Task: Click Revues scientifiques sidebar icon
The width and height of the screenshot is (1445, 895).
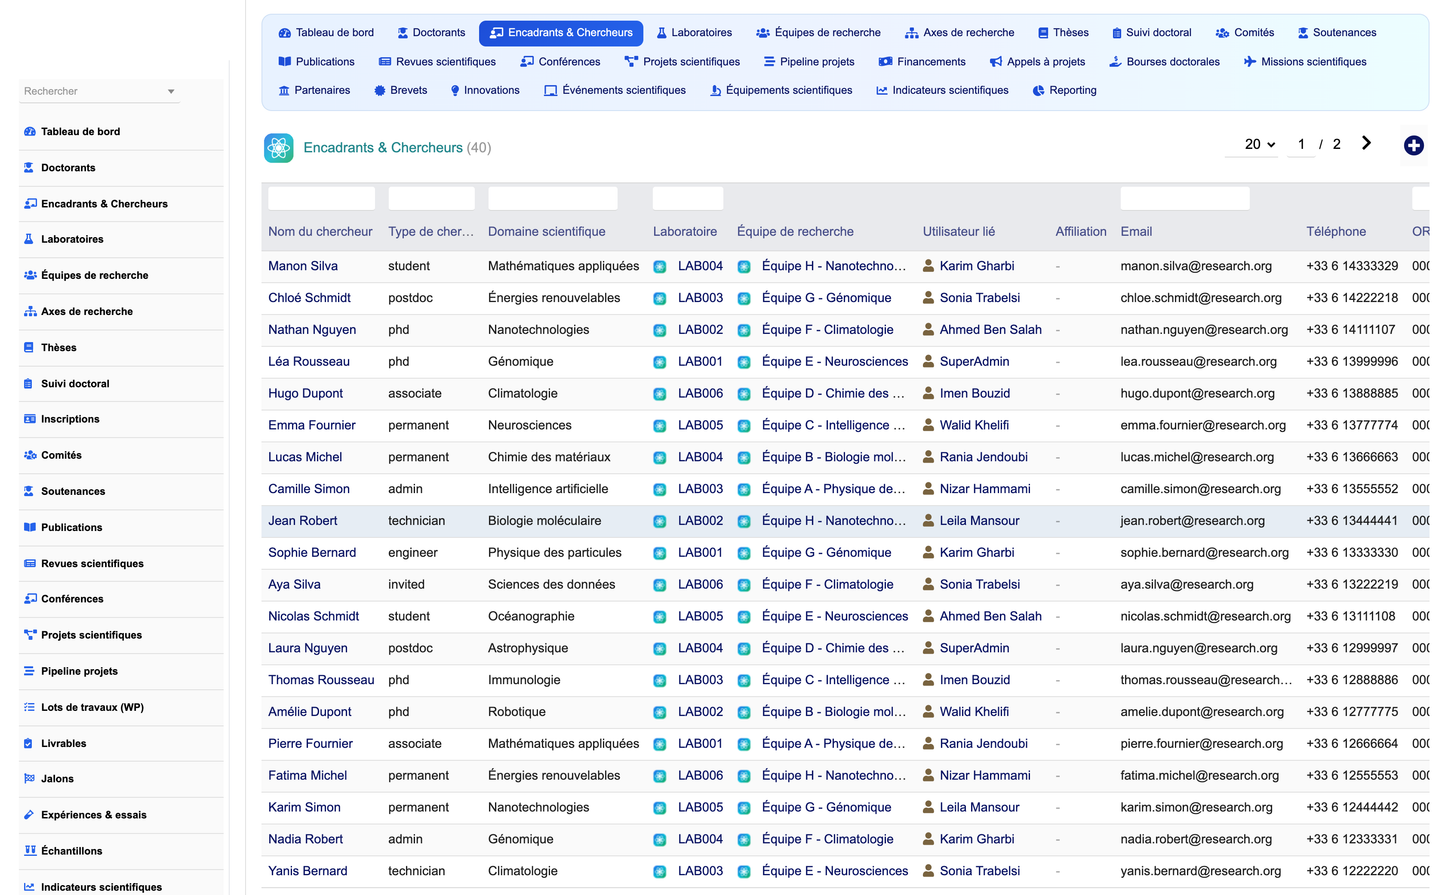Action: coord(30,564)
